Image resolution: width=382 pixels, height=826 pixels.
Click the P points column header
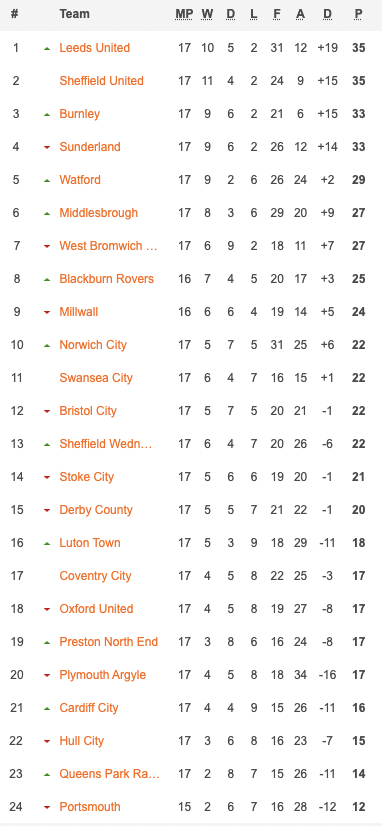pos(358,14)
